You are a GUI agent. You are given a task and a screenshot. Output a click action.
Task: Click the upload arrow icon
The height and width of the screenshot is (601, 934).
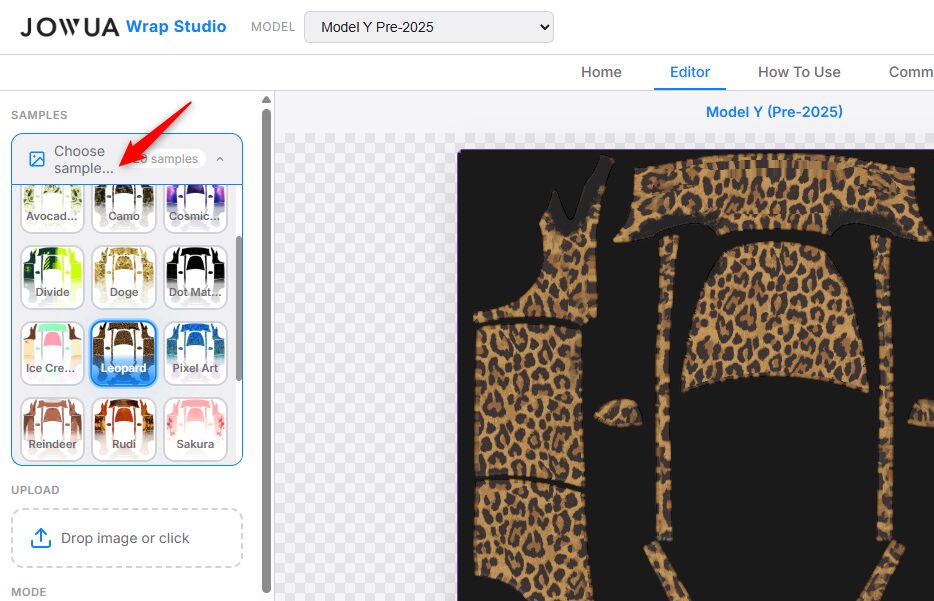pyautogui.click(x=41, y=538)
